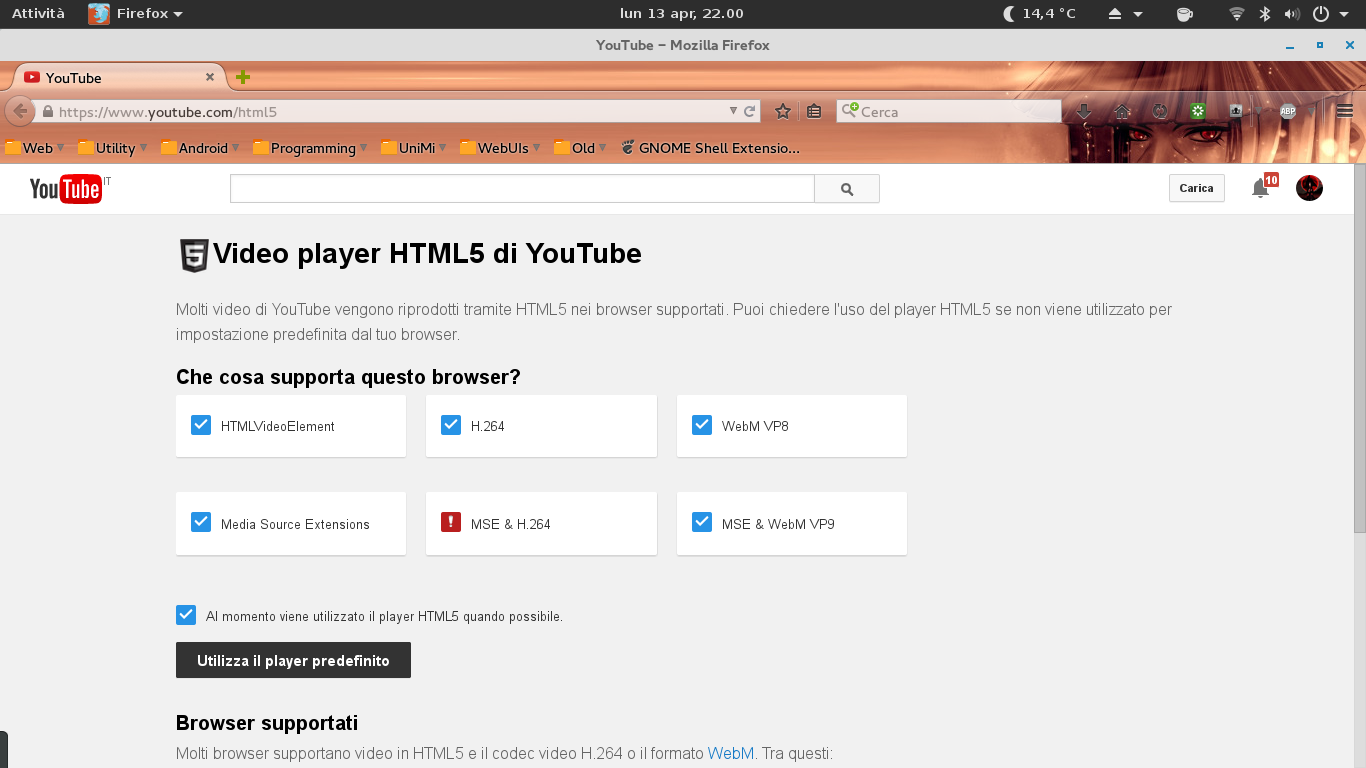The width and height of the screenshot is (1366, 768).
Task: Click the Browser supportati heading
Action: click(x=267, y=723)
